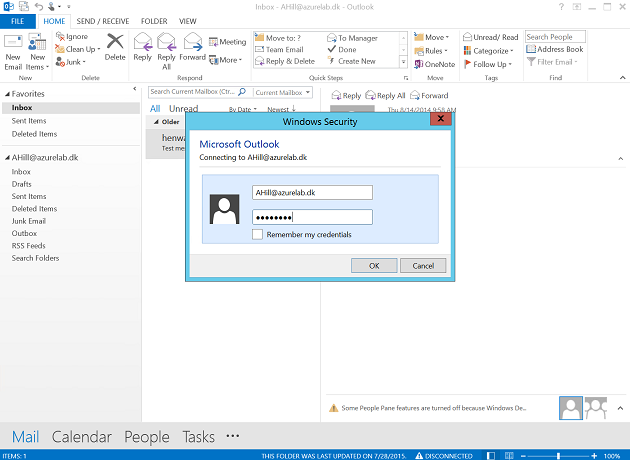The image size is (630, 460).
Task: Close the Windows Security dialog
Action: pos(441,119)
